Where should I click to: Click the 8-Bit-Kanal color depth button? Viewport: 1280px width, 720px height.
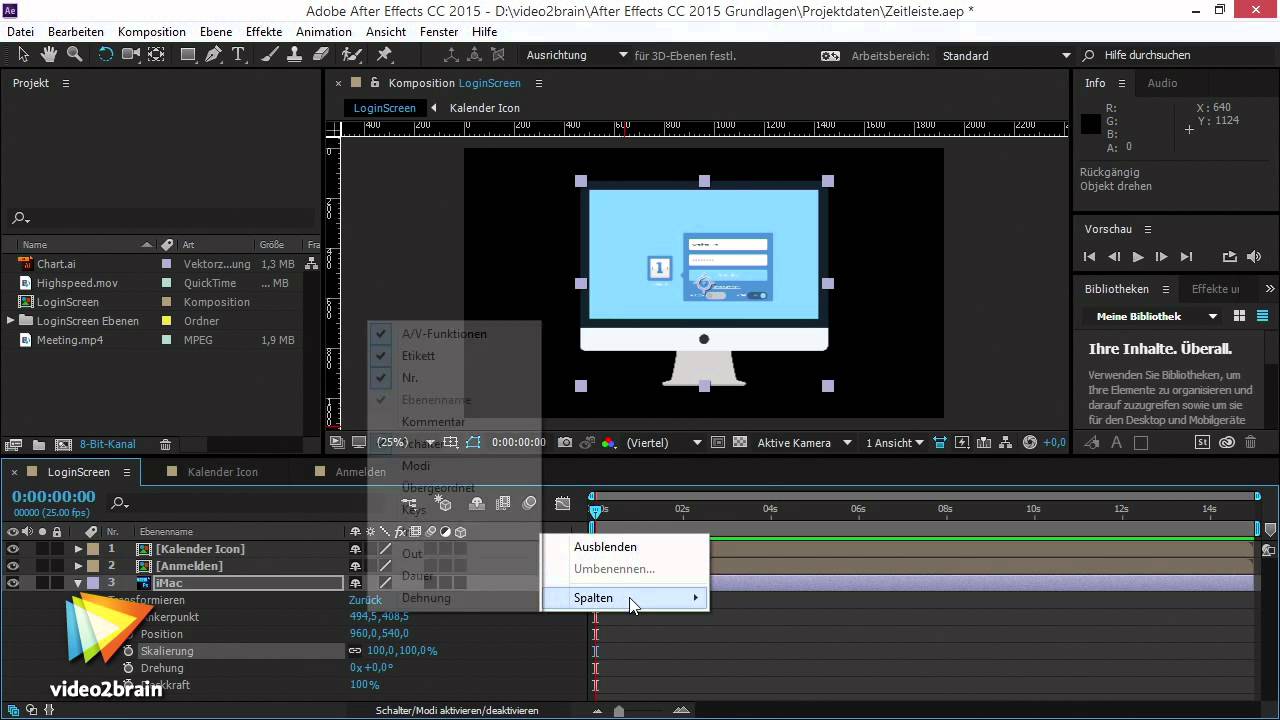[x=107, y=445]
